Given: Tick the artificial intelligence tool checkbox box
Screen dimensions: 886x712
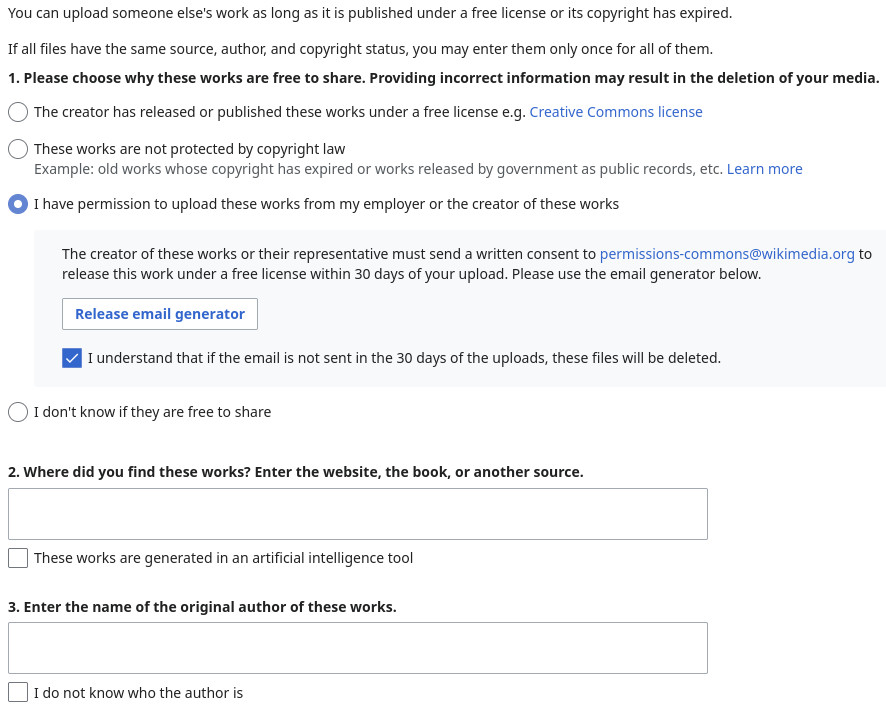Looking at the screenshot, I should pos(18,558).
